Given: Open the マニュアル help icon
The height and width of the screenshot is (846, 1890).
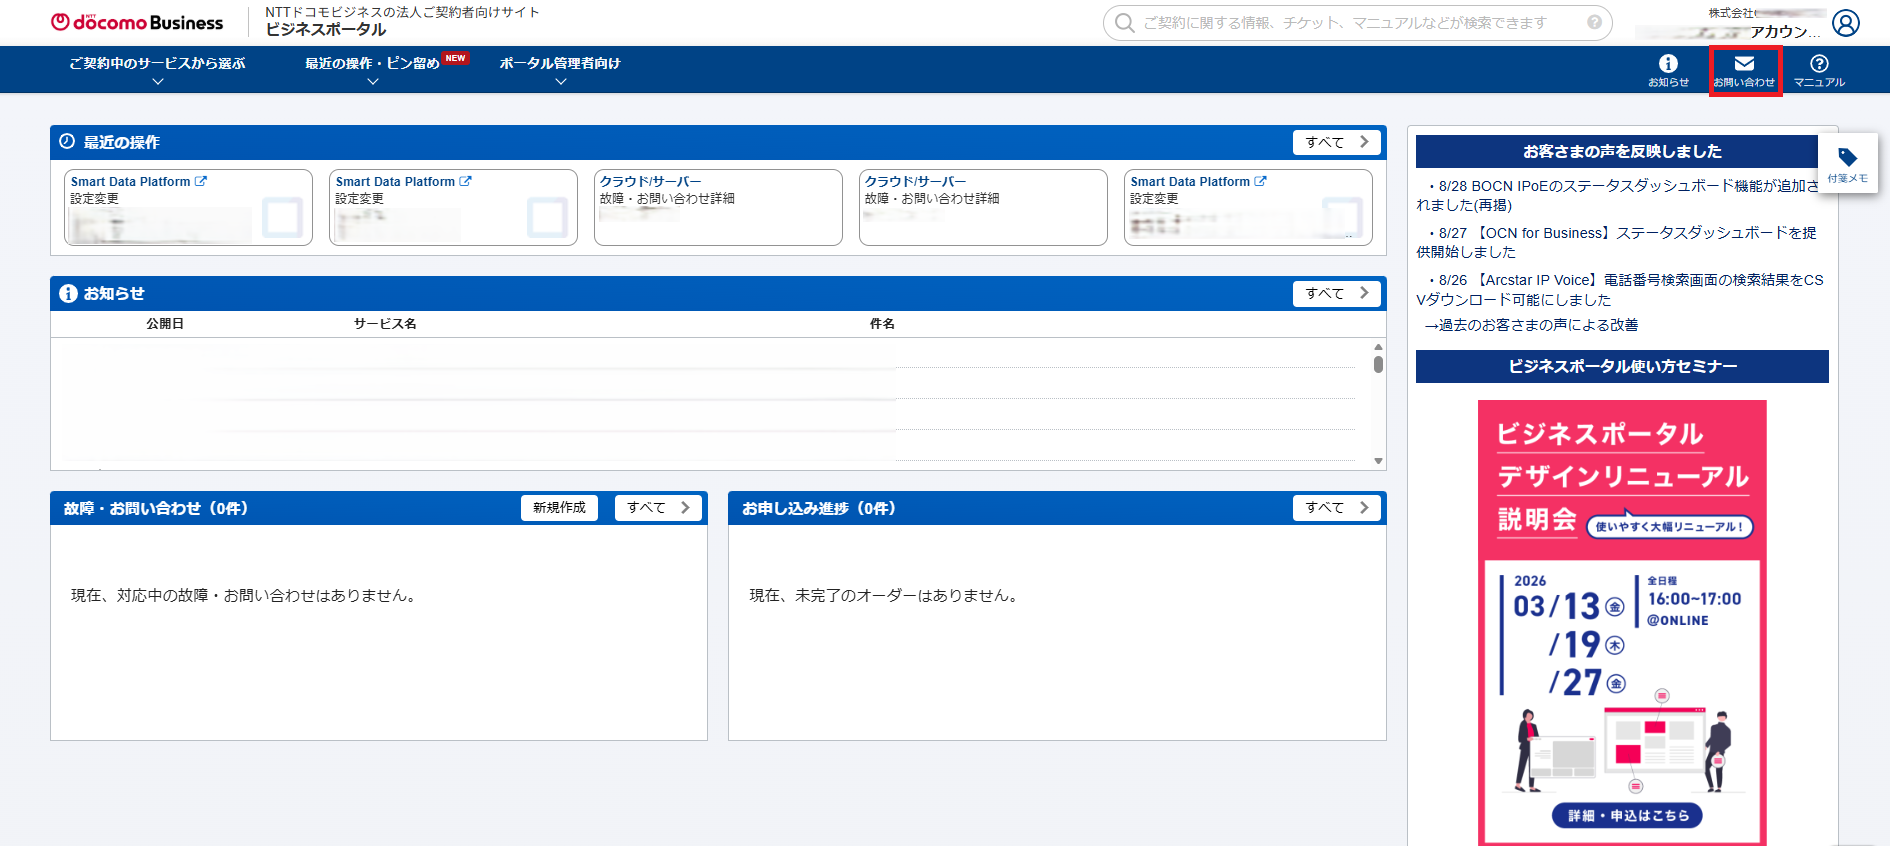Looking at the screenshot, I should point(1819,70).
